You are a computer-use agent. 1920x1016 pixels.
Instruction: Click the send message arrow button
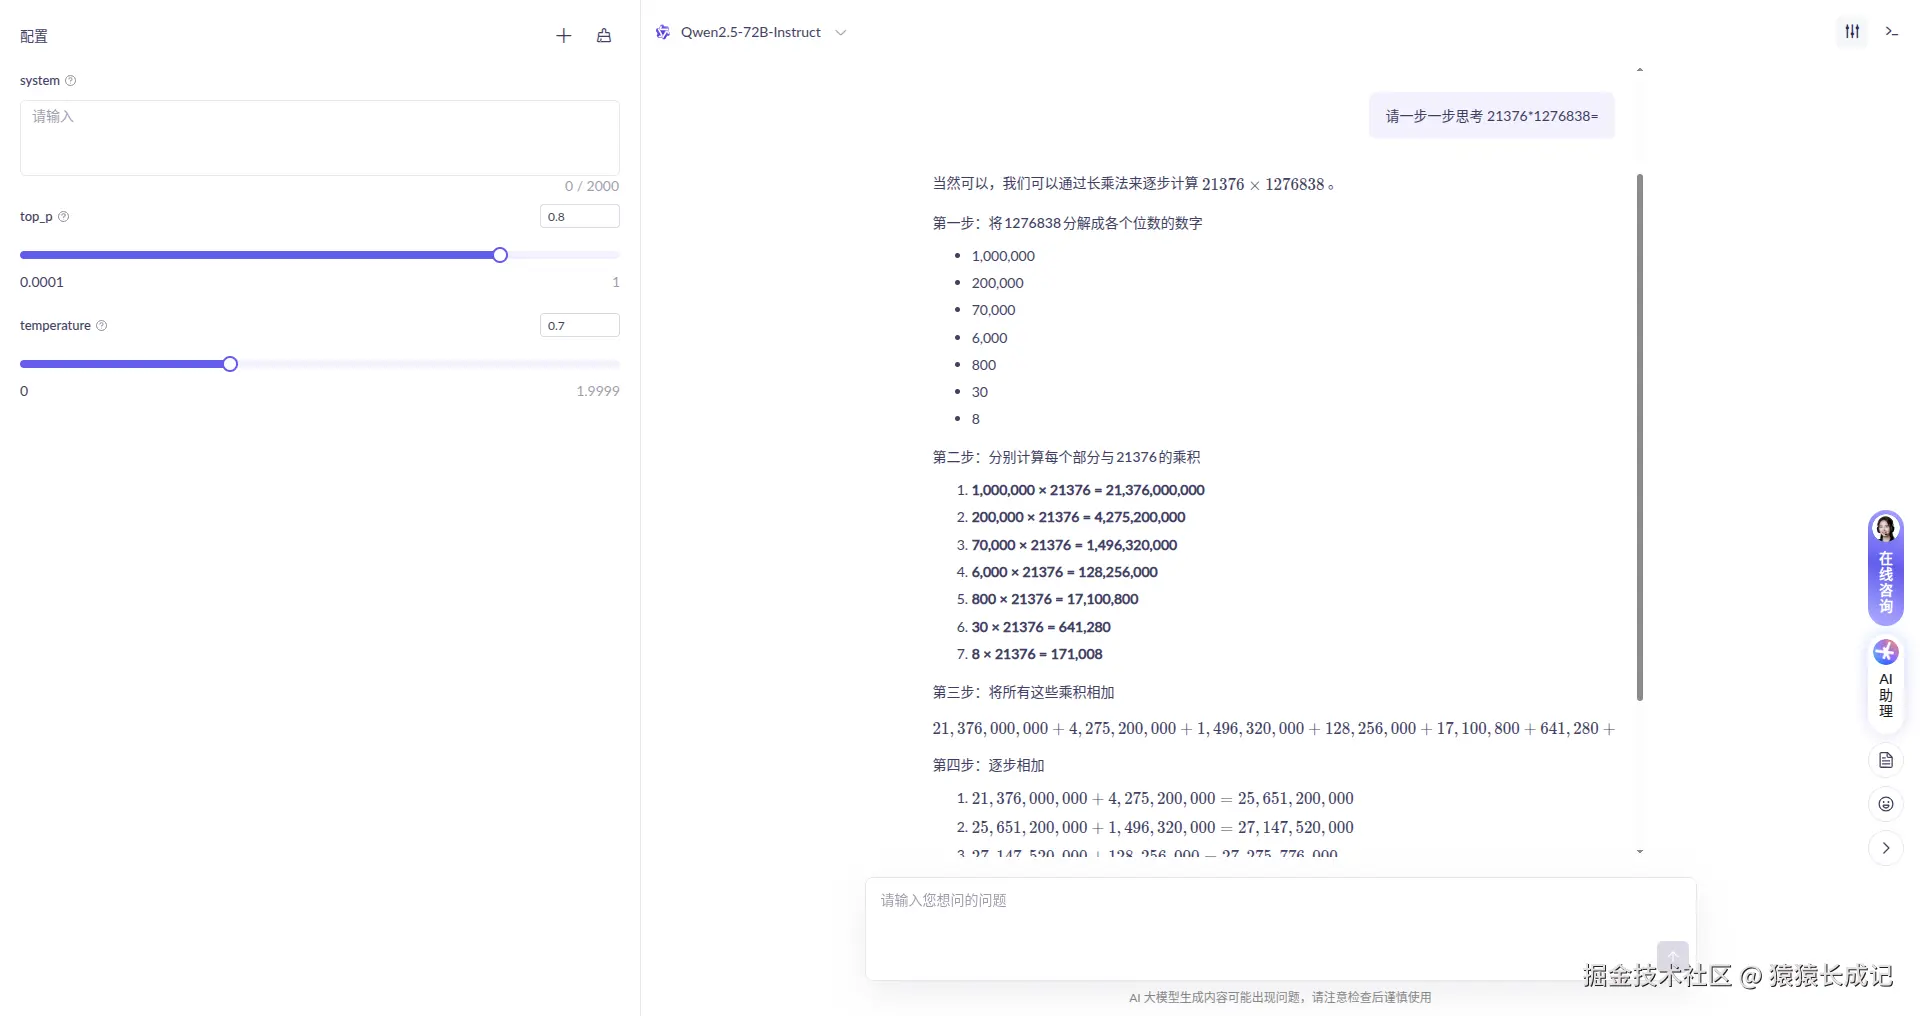pos(1671,956)
